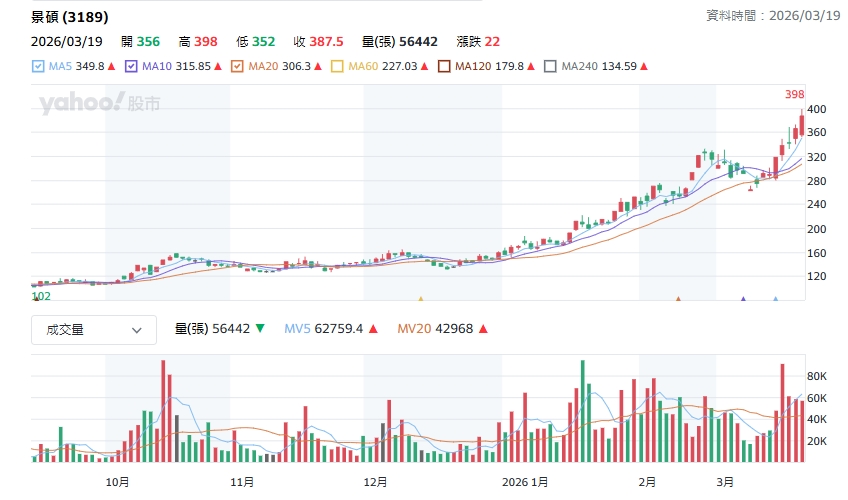Viewport: 848px width, 500px height.
Task: Click the Yahoo 股市 logo watermark
Action: pyautogui.click(x=99, y=103)
